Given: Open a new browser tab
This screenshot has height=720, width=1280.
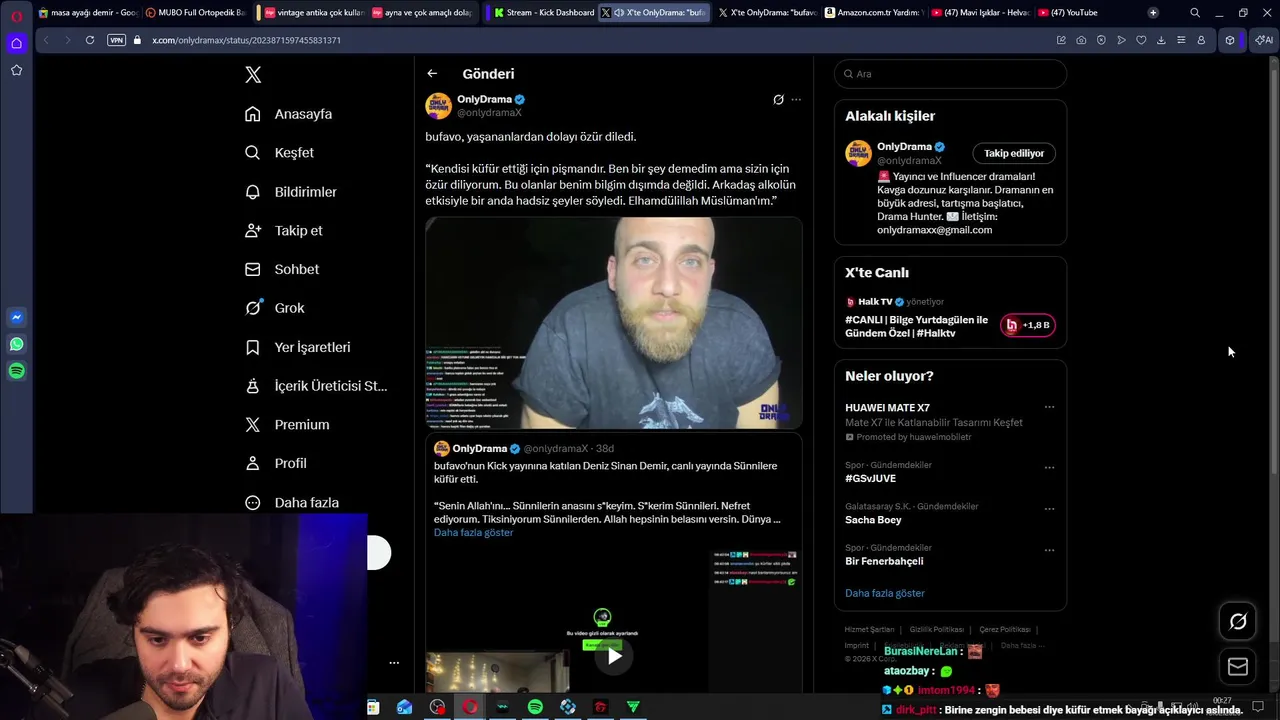Looking at the screenshot, I should coord(1153,13).
